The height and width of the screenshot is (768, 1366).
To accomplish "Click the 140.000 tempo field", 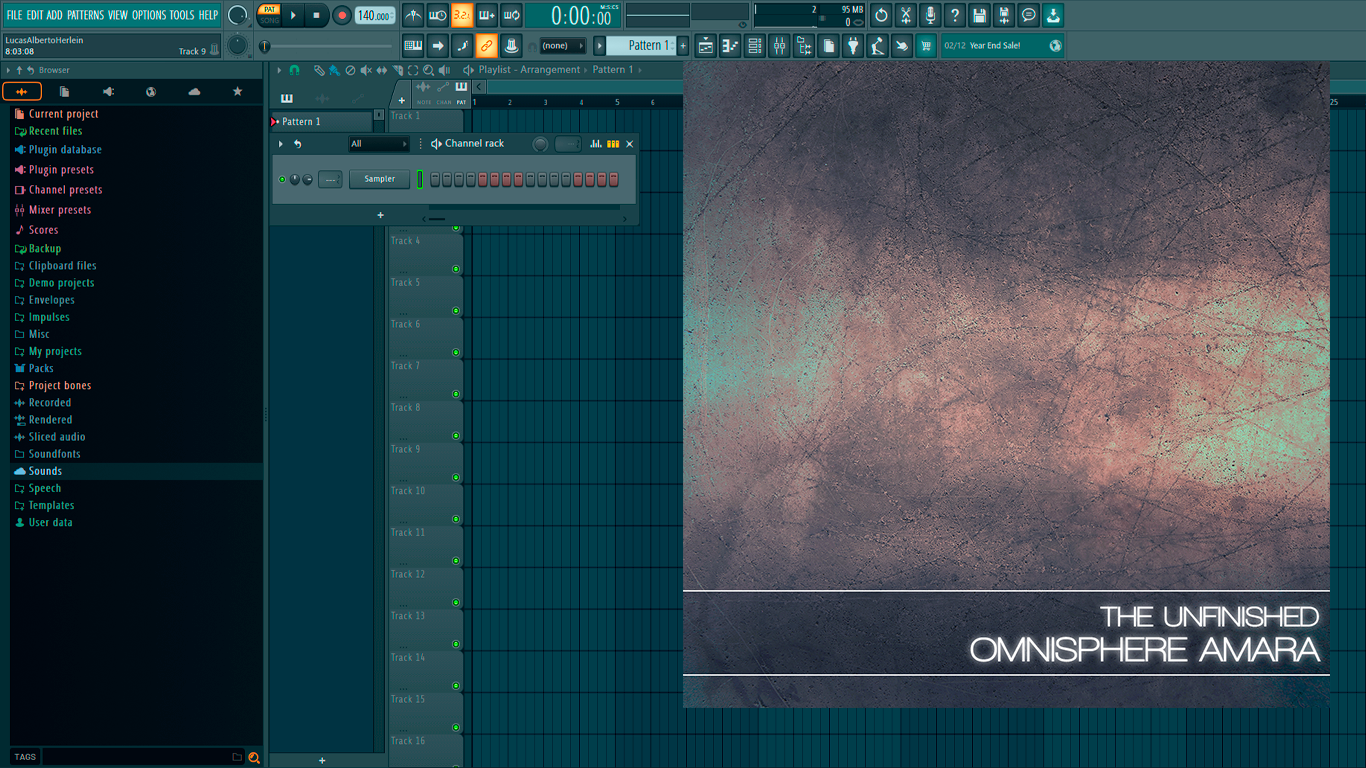I will [375, 15].
